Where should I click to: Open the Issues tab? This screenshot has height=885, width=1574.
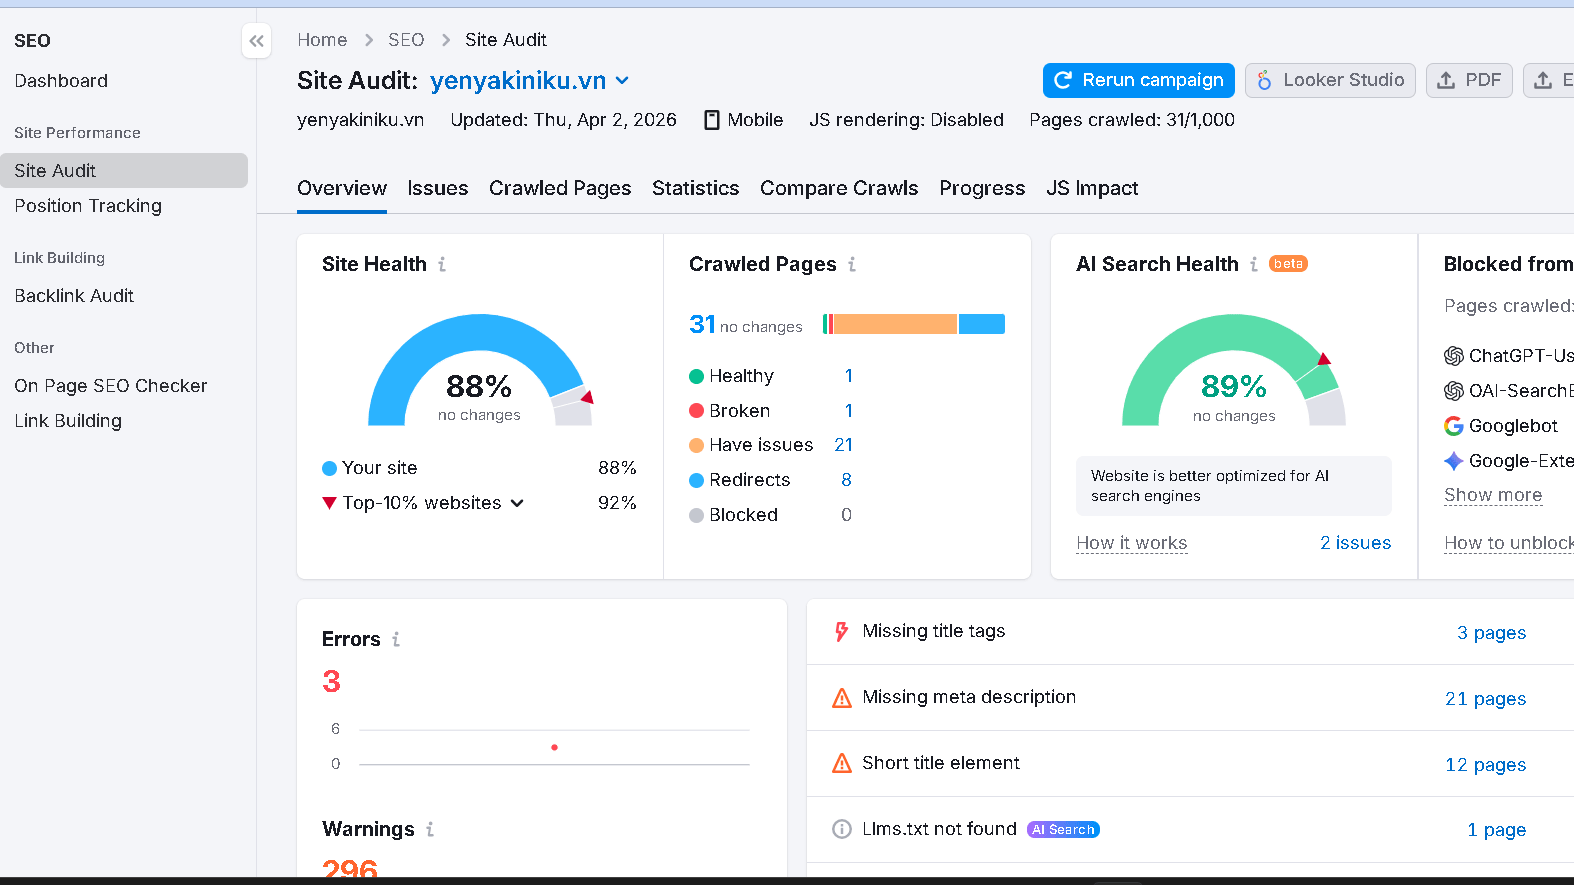tap(438, 188)
